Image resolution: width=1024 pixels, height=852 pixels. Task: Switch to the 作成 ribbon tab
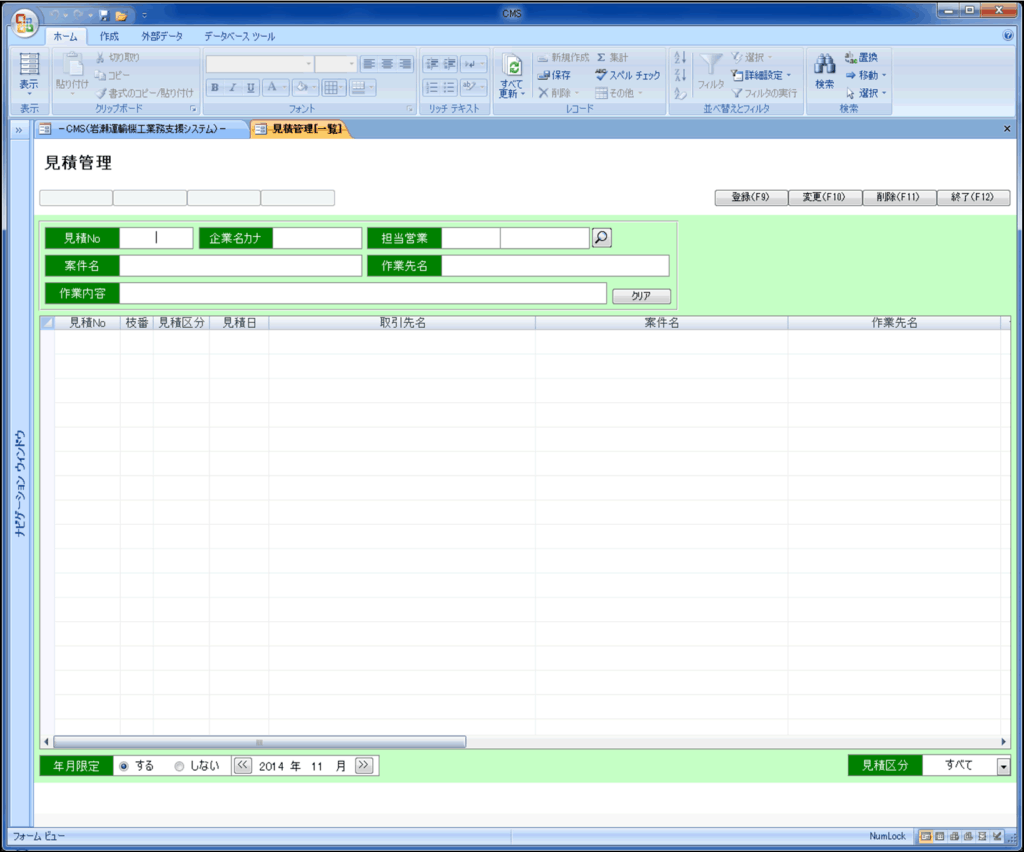[109, 36]
